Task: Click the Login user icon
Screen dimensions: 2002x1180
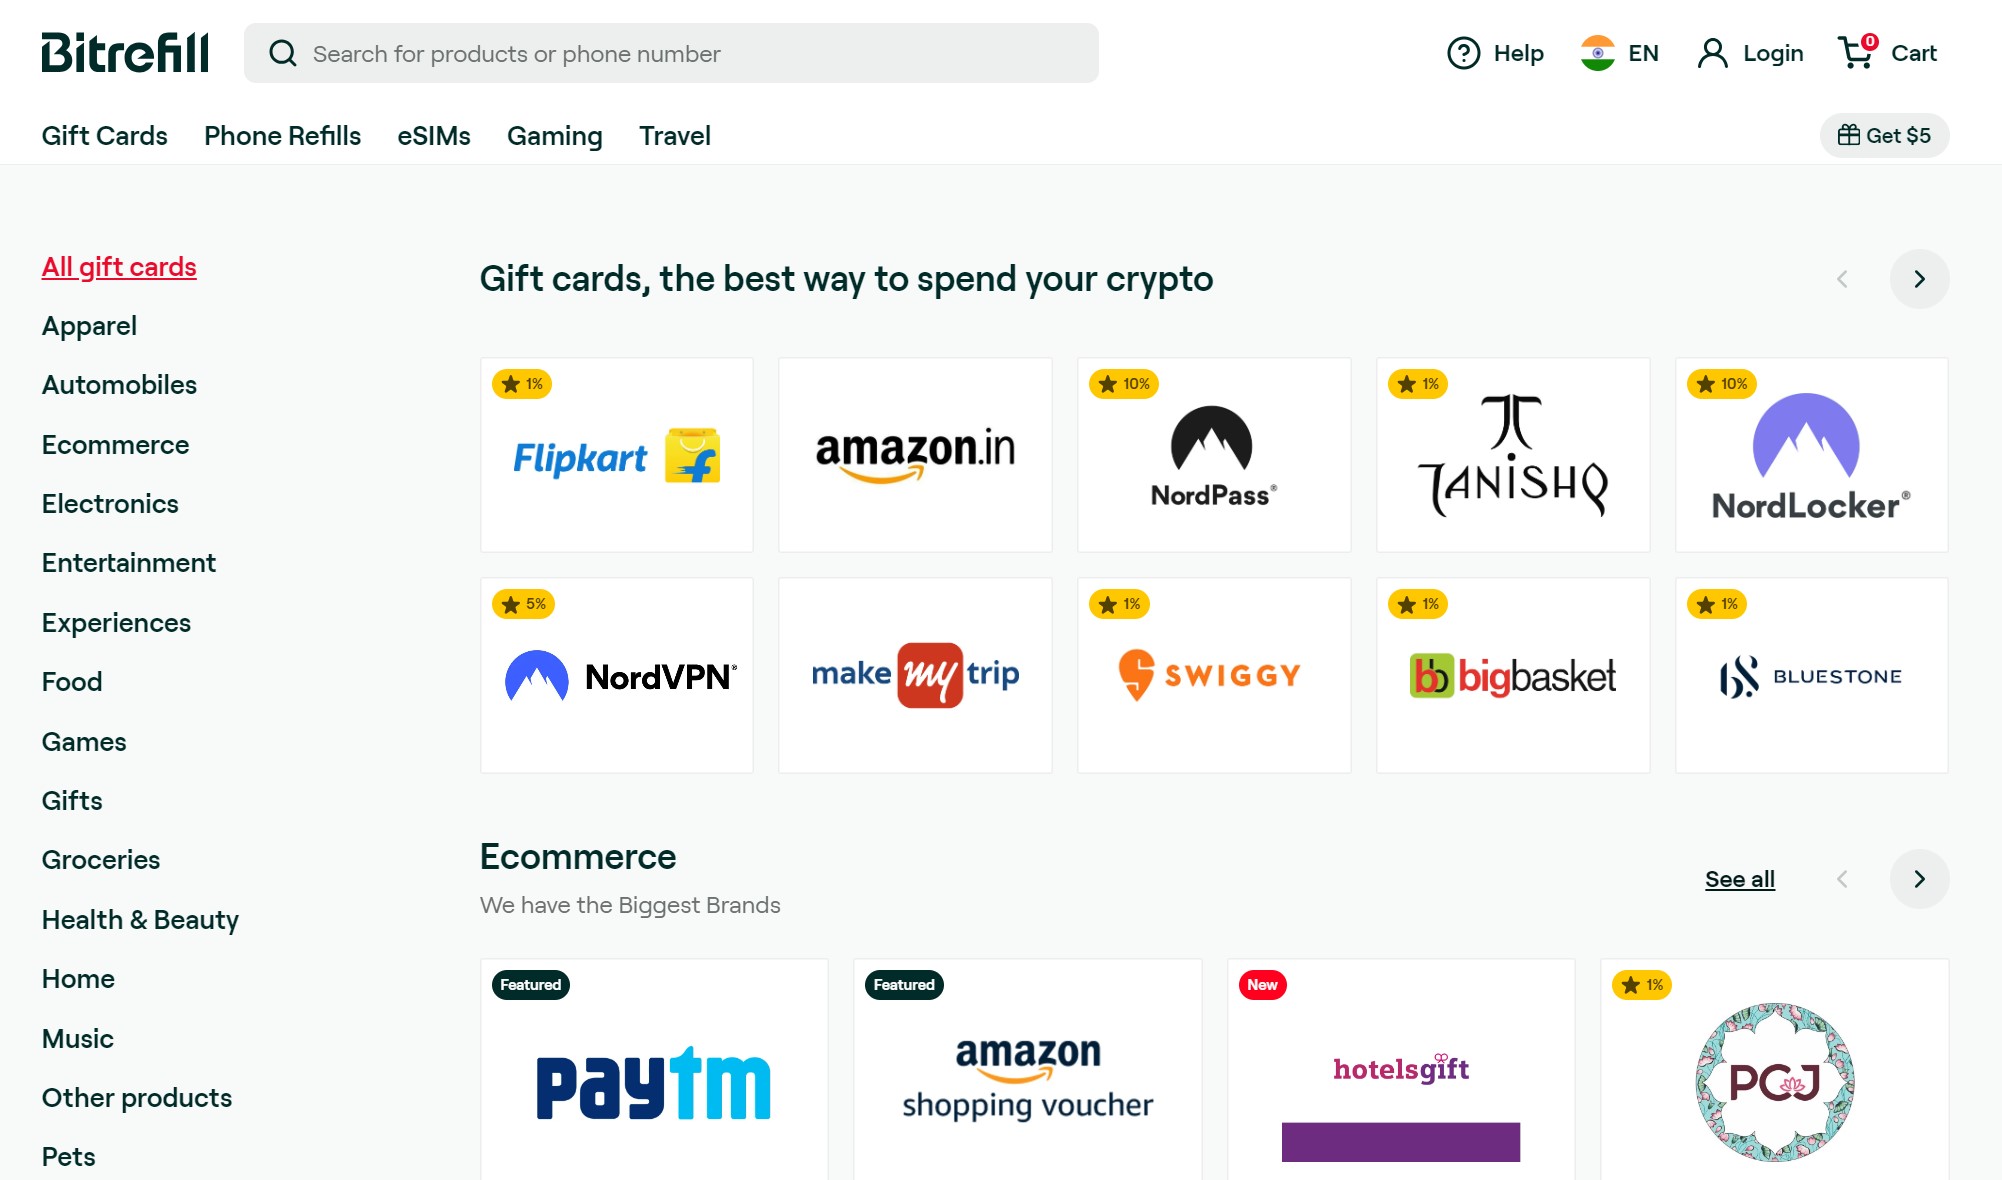Action: click(x=1712, y=53)
